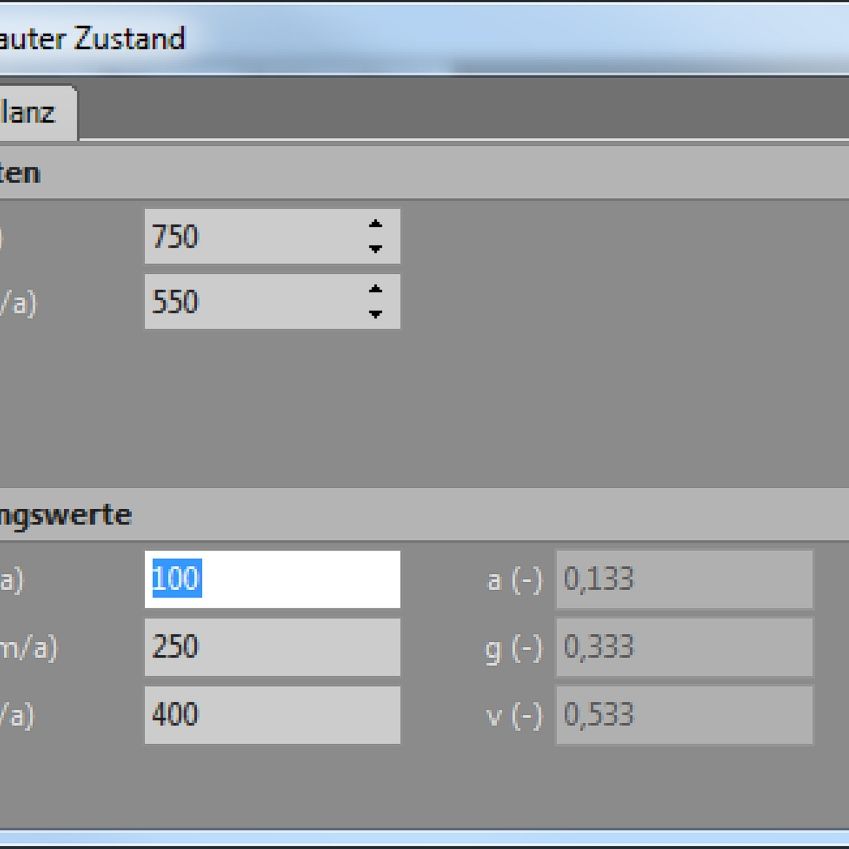Viewport: 849px width, 849px height.
Task: Click the section header ending in 'ten'
Action: click(x=20, y=173)
